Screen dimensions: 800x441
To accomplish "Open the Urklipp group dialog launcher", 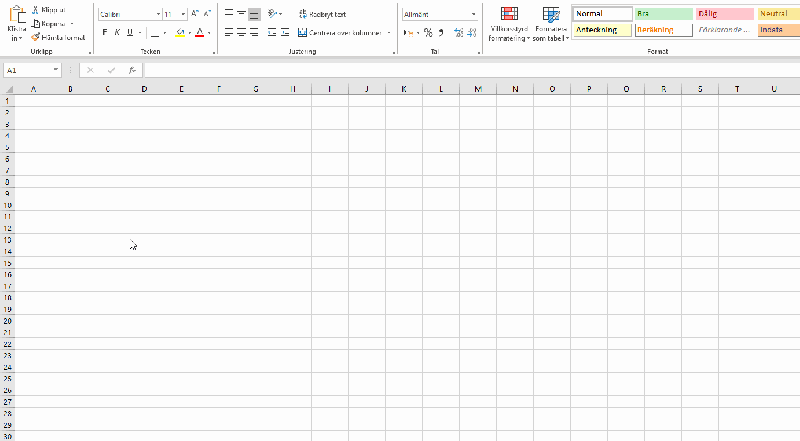I will click(90, 52).
